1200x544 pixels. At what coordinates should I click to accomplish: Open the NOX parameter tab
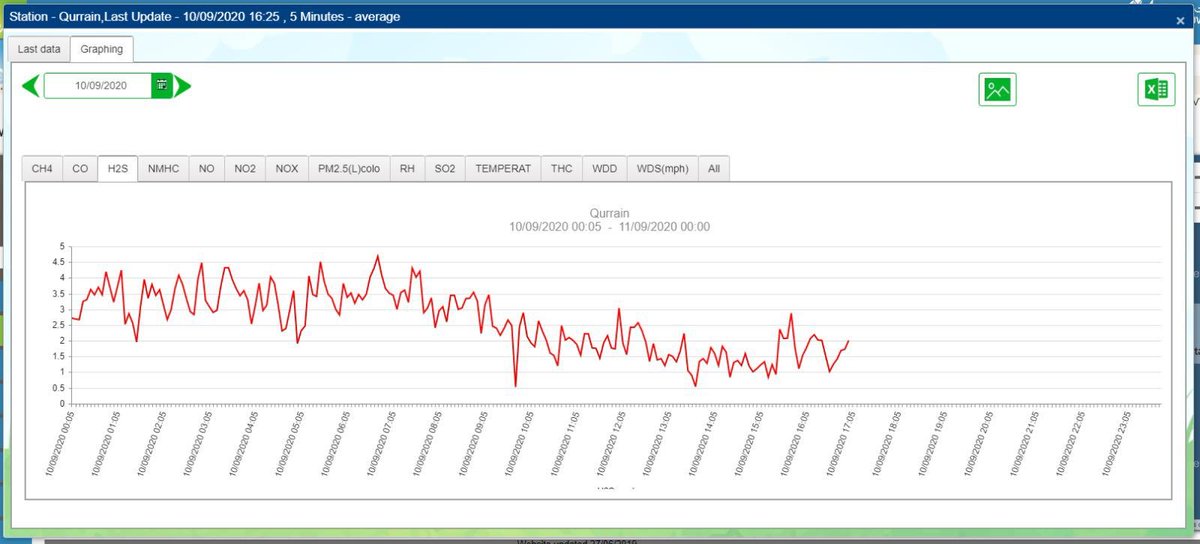point(287,169)
